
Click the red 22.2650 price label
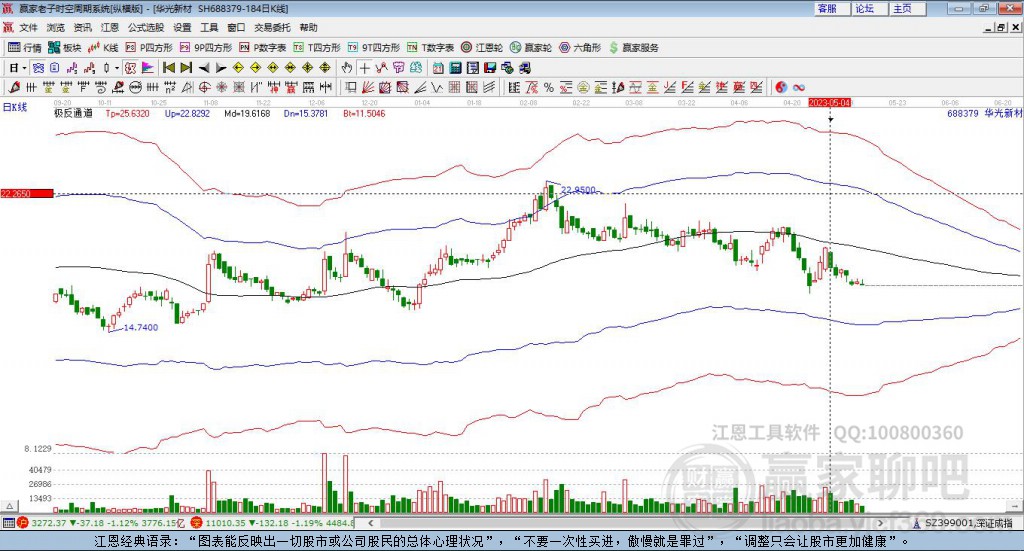(26, 193)
